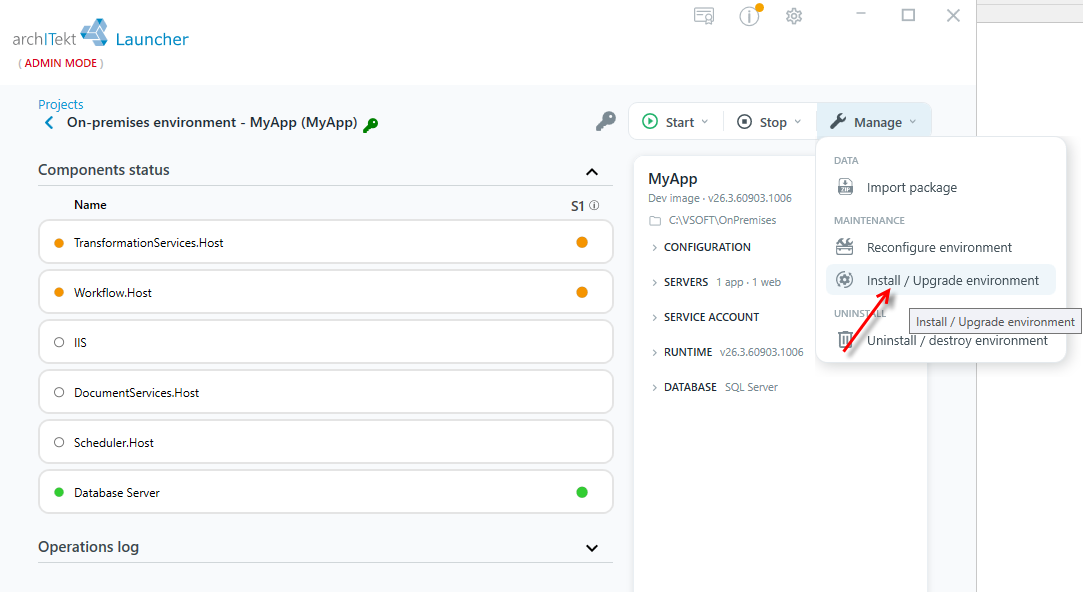Open the license certificate icon in header
This screenshot has height=592, width=1083.
(x=704, y=16)
